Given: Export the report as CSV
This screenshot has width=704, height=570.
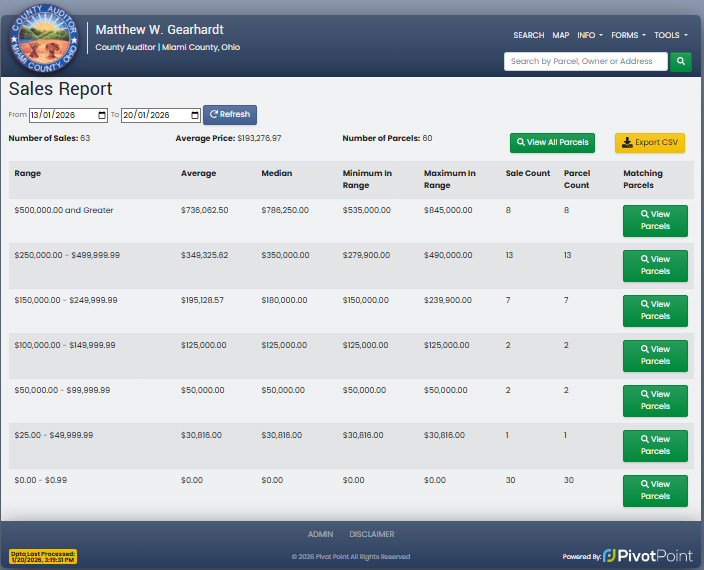Looking at the screenshot, I should point(649,143).
